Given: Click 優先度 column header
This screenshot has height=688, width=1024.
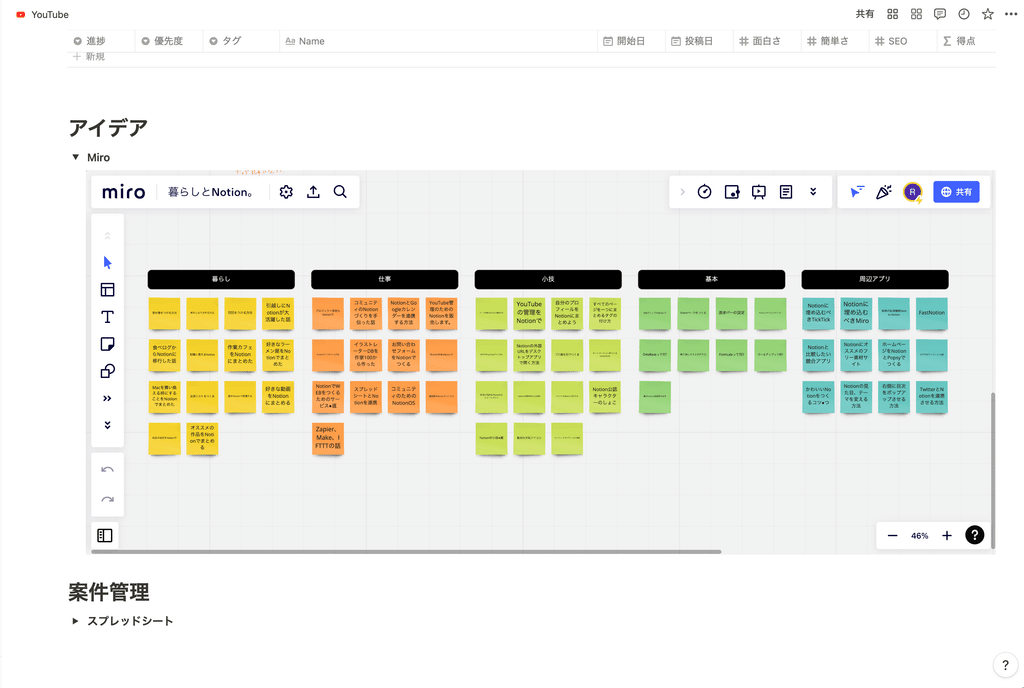Looking at the screenshot, I should 168,41.
